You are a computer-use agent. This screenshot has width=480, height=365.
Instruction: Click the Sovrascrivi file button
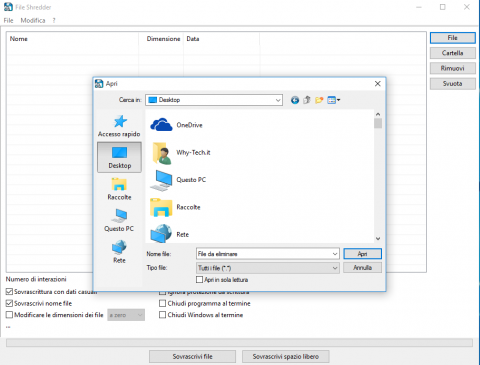pyautogui.click(x=192, y=356)
